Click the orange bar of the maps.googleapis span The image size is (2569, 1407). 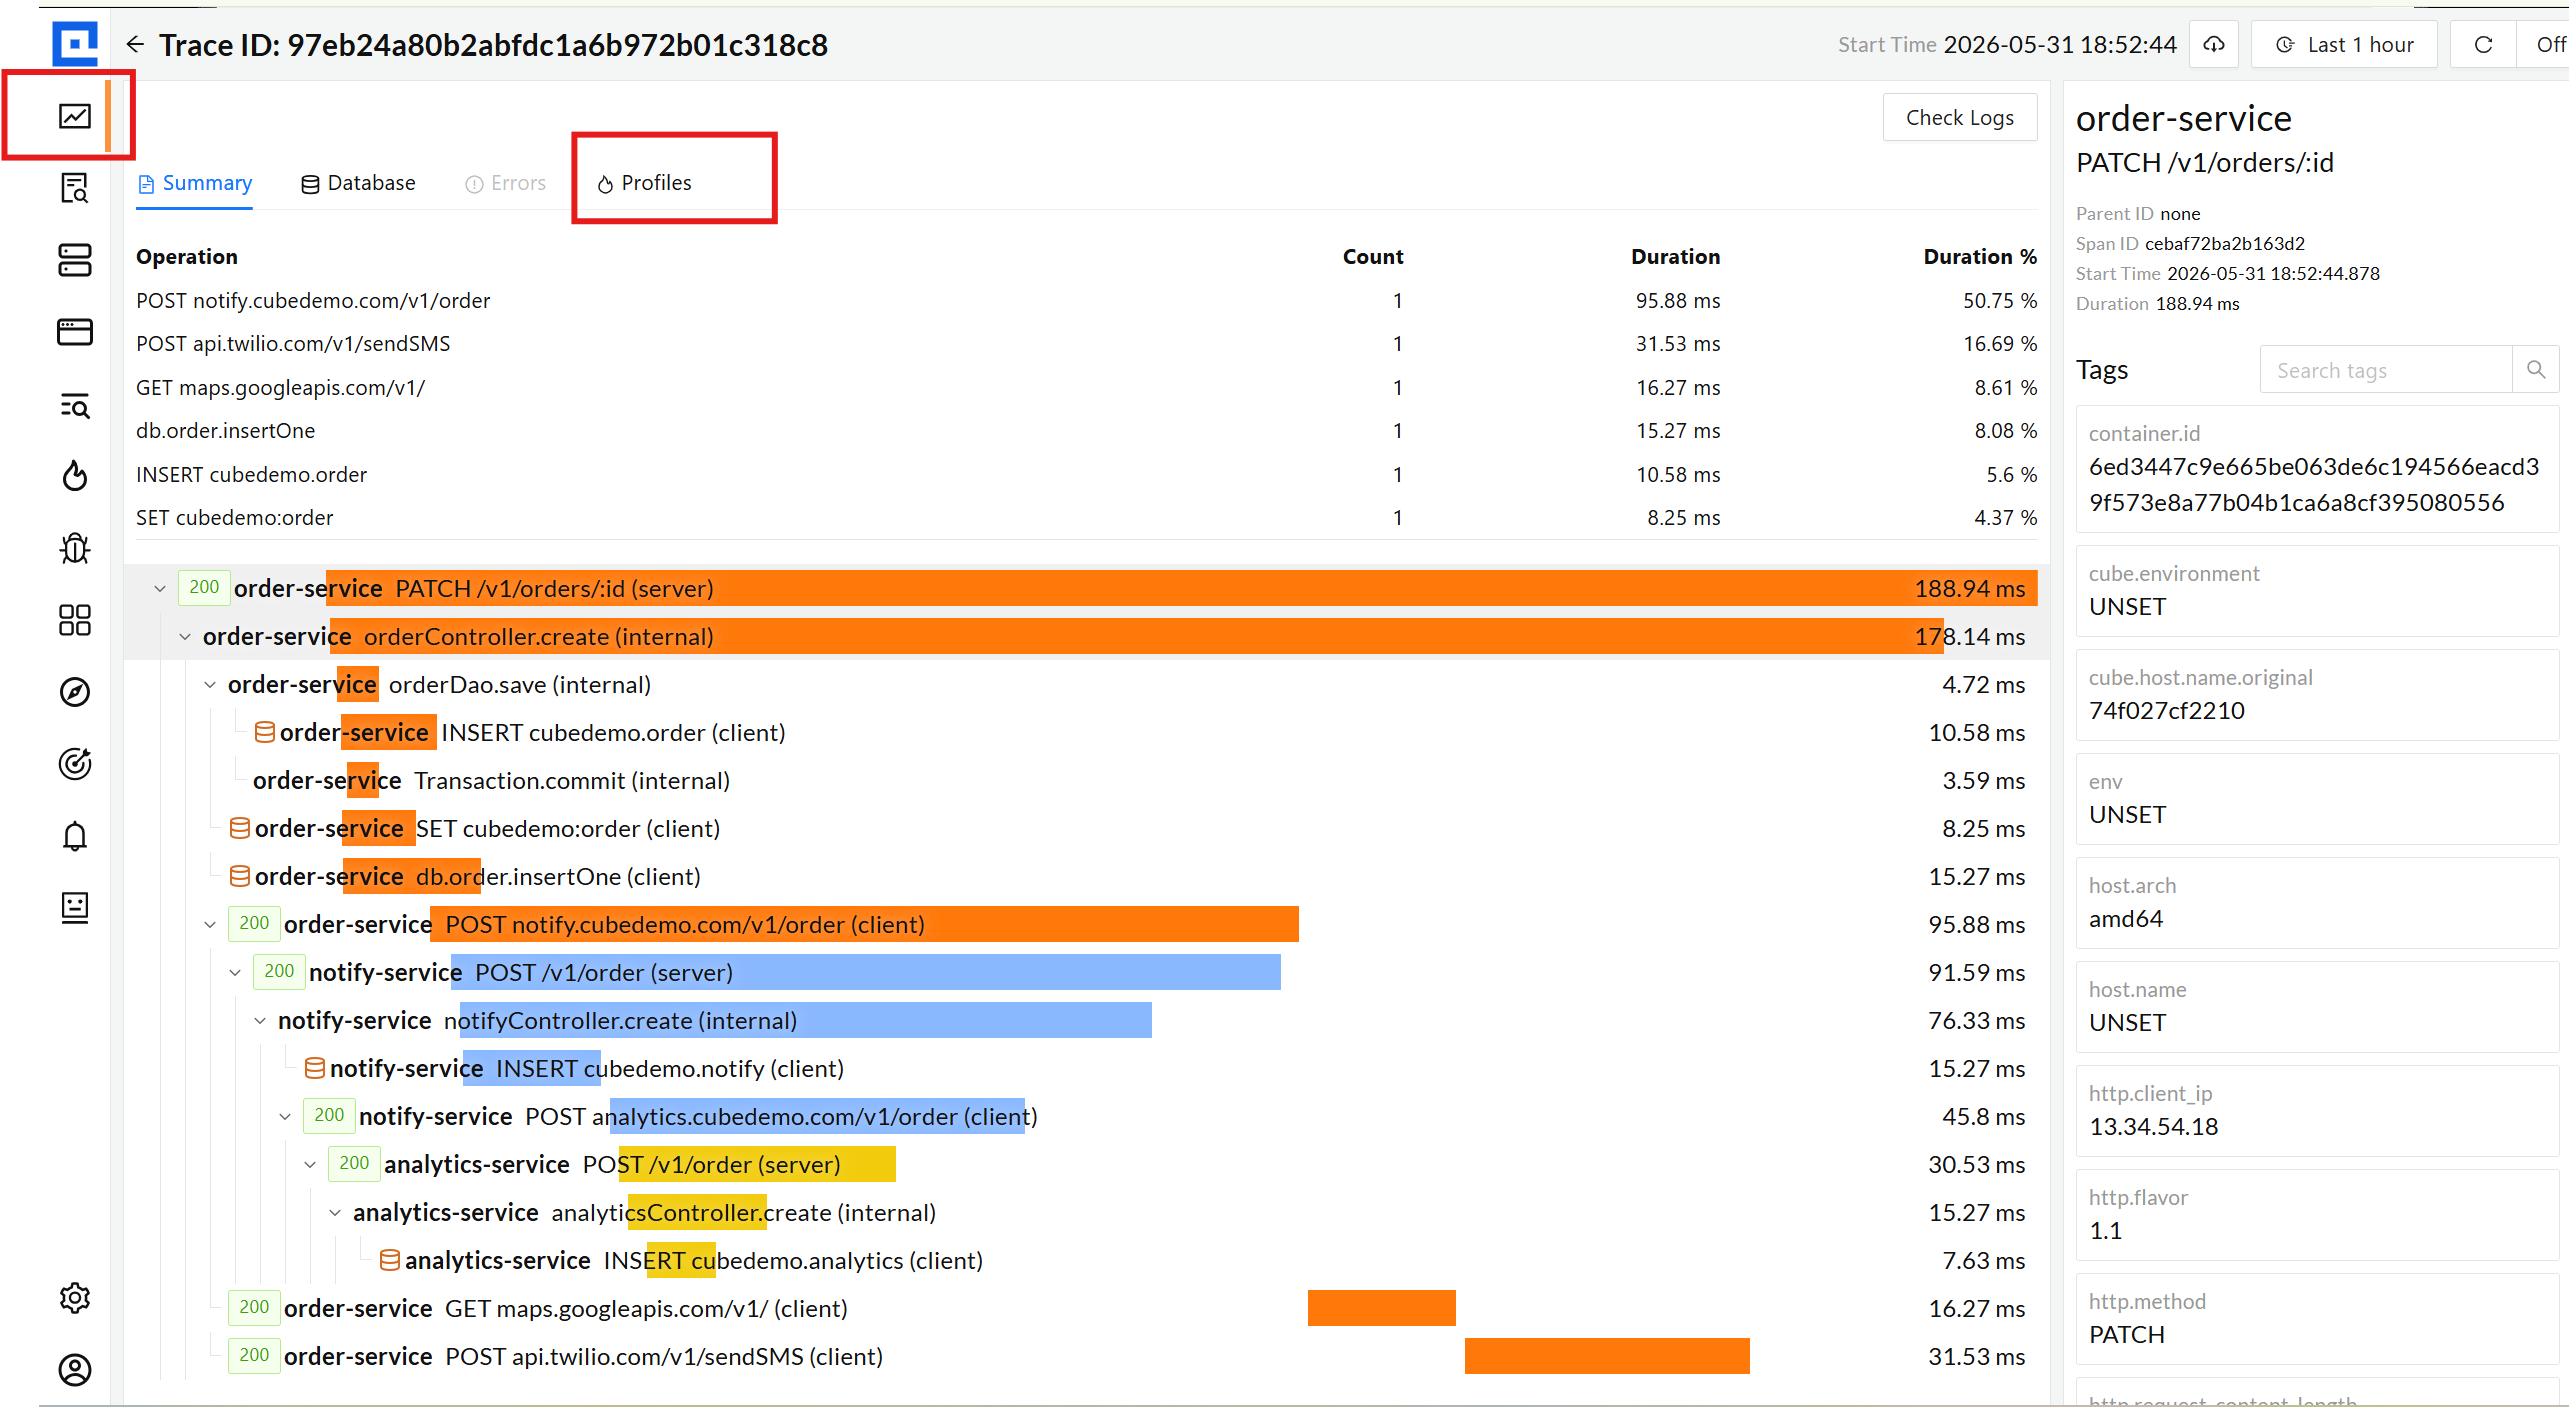(x=1381, y=1308)
